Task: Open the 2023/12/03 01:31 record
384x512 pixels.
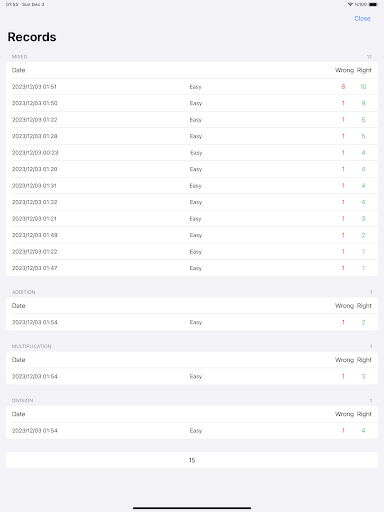Action: [192, 186]
